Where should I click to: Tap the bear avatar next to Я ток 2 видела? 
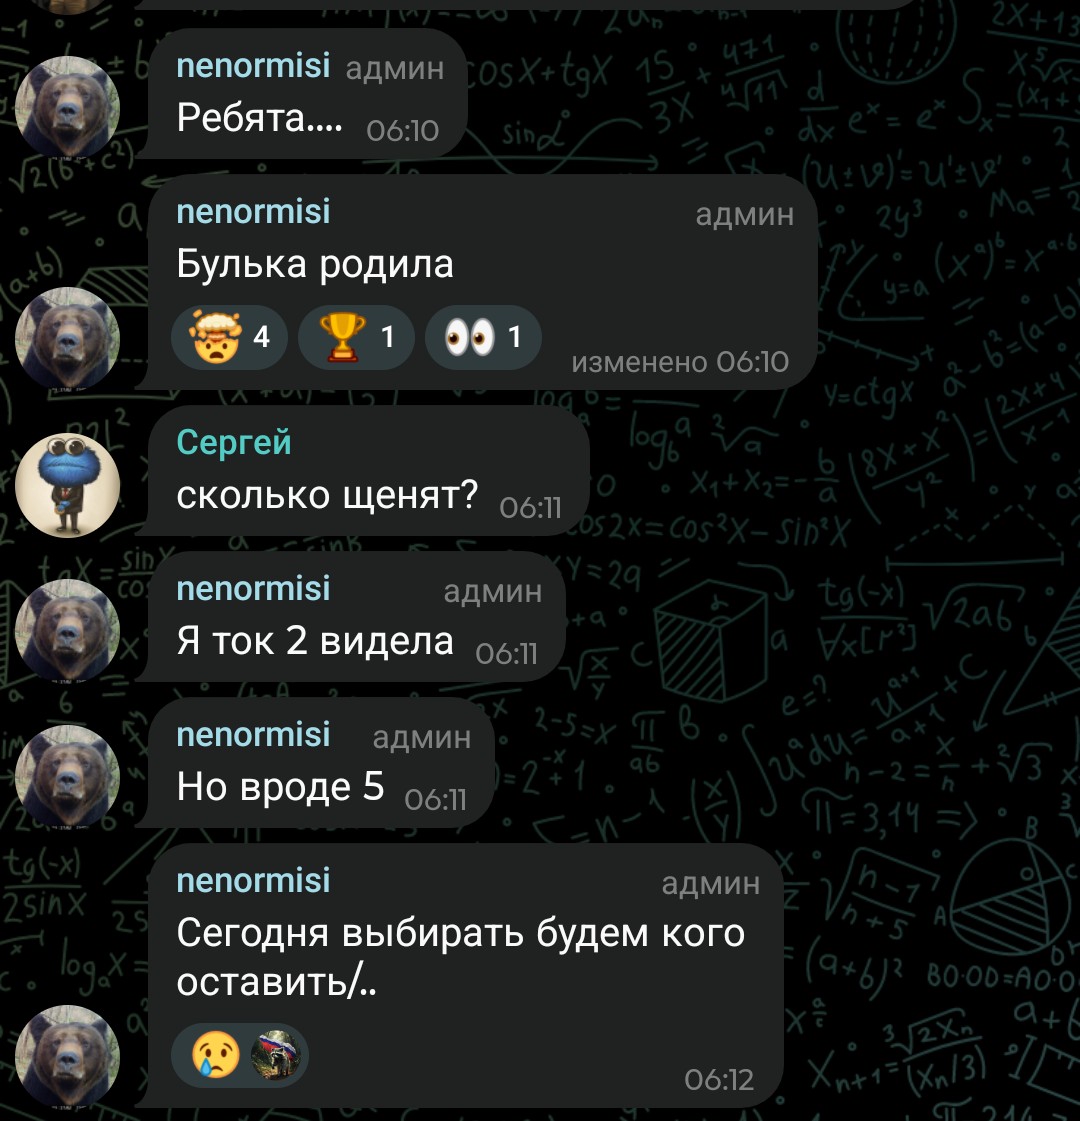coord(67,631)
